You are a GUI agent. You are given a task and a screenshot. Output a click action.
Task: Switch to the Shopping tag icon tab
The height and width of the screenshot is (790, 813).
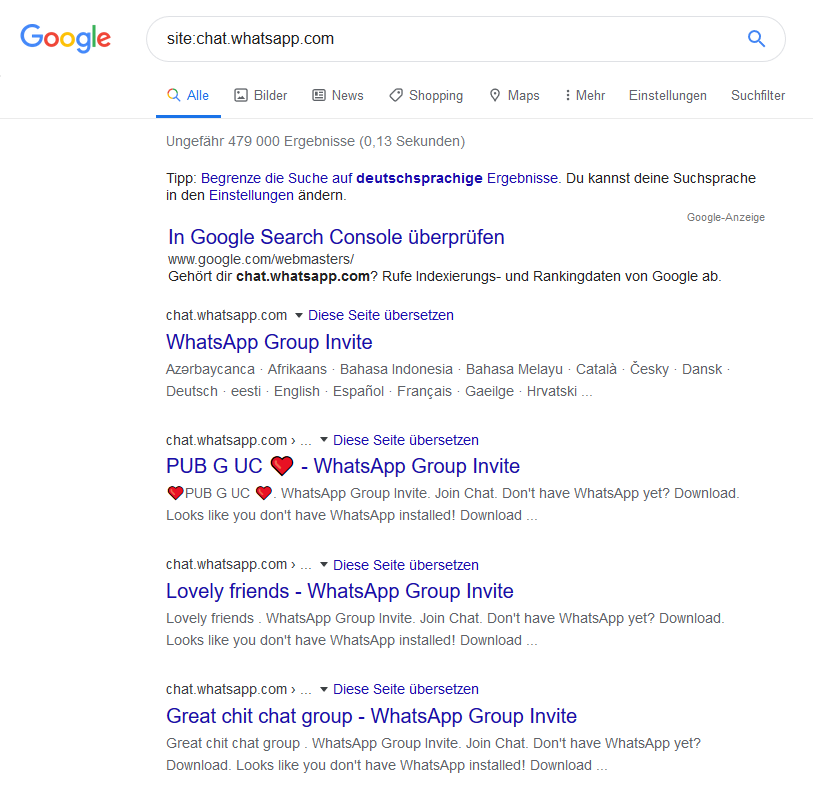pyautogui.click(x=396, y=95)
